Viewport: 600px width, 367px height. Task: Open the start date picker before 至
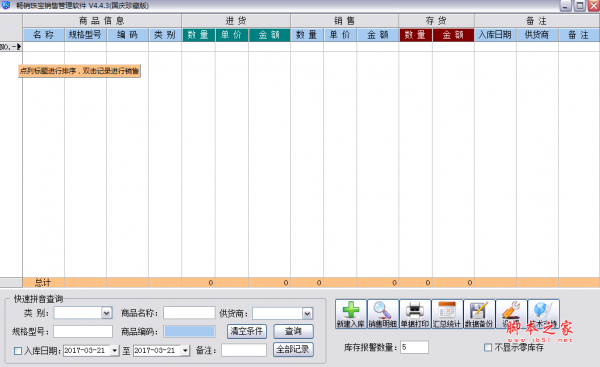(x=114, y=350)
